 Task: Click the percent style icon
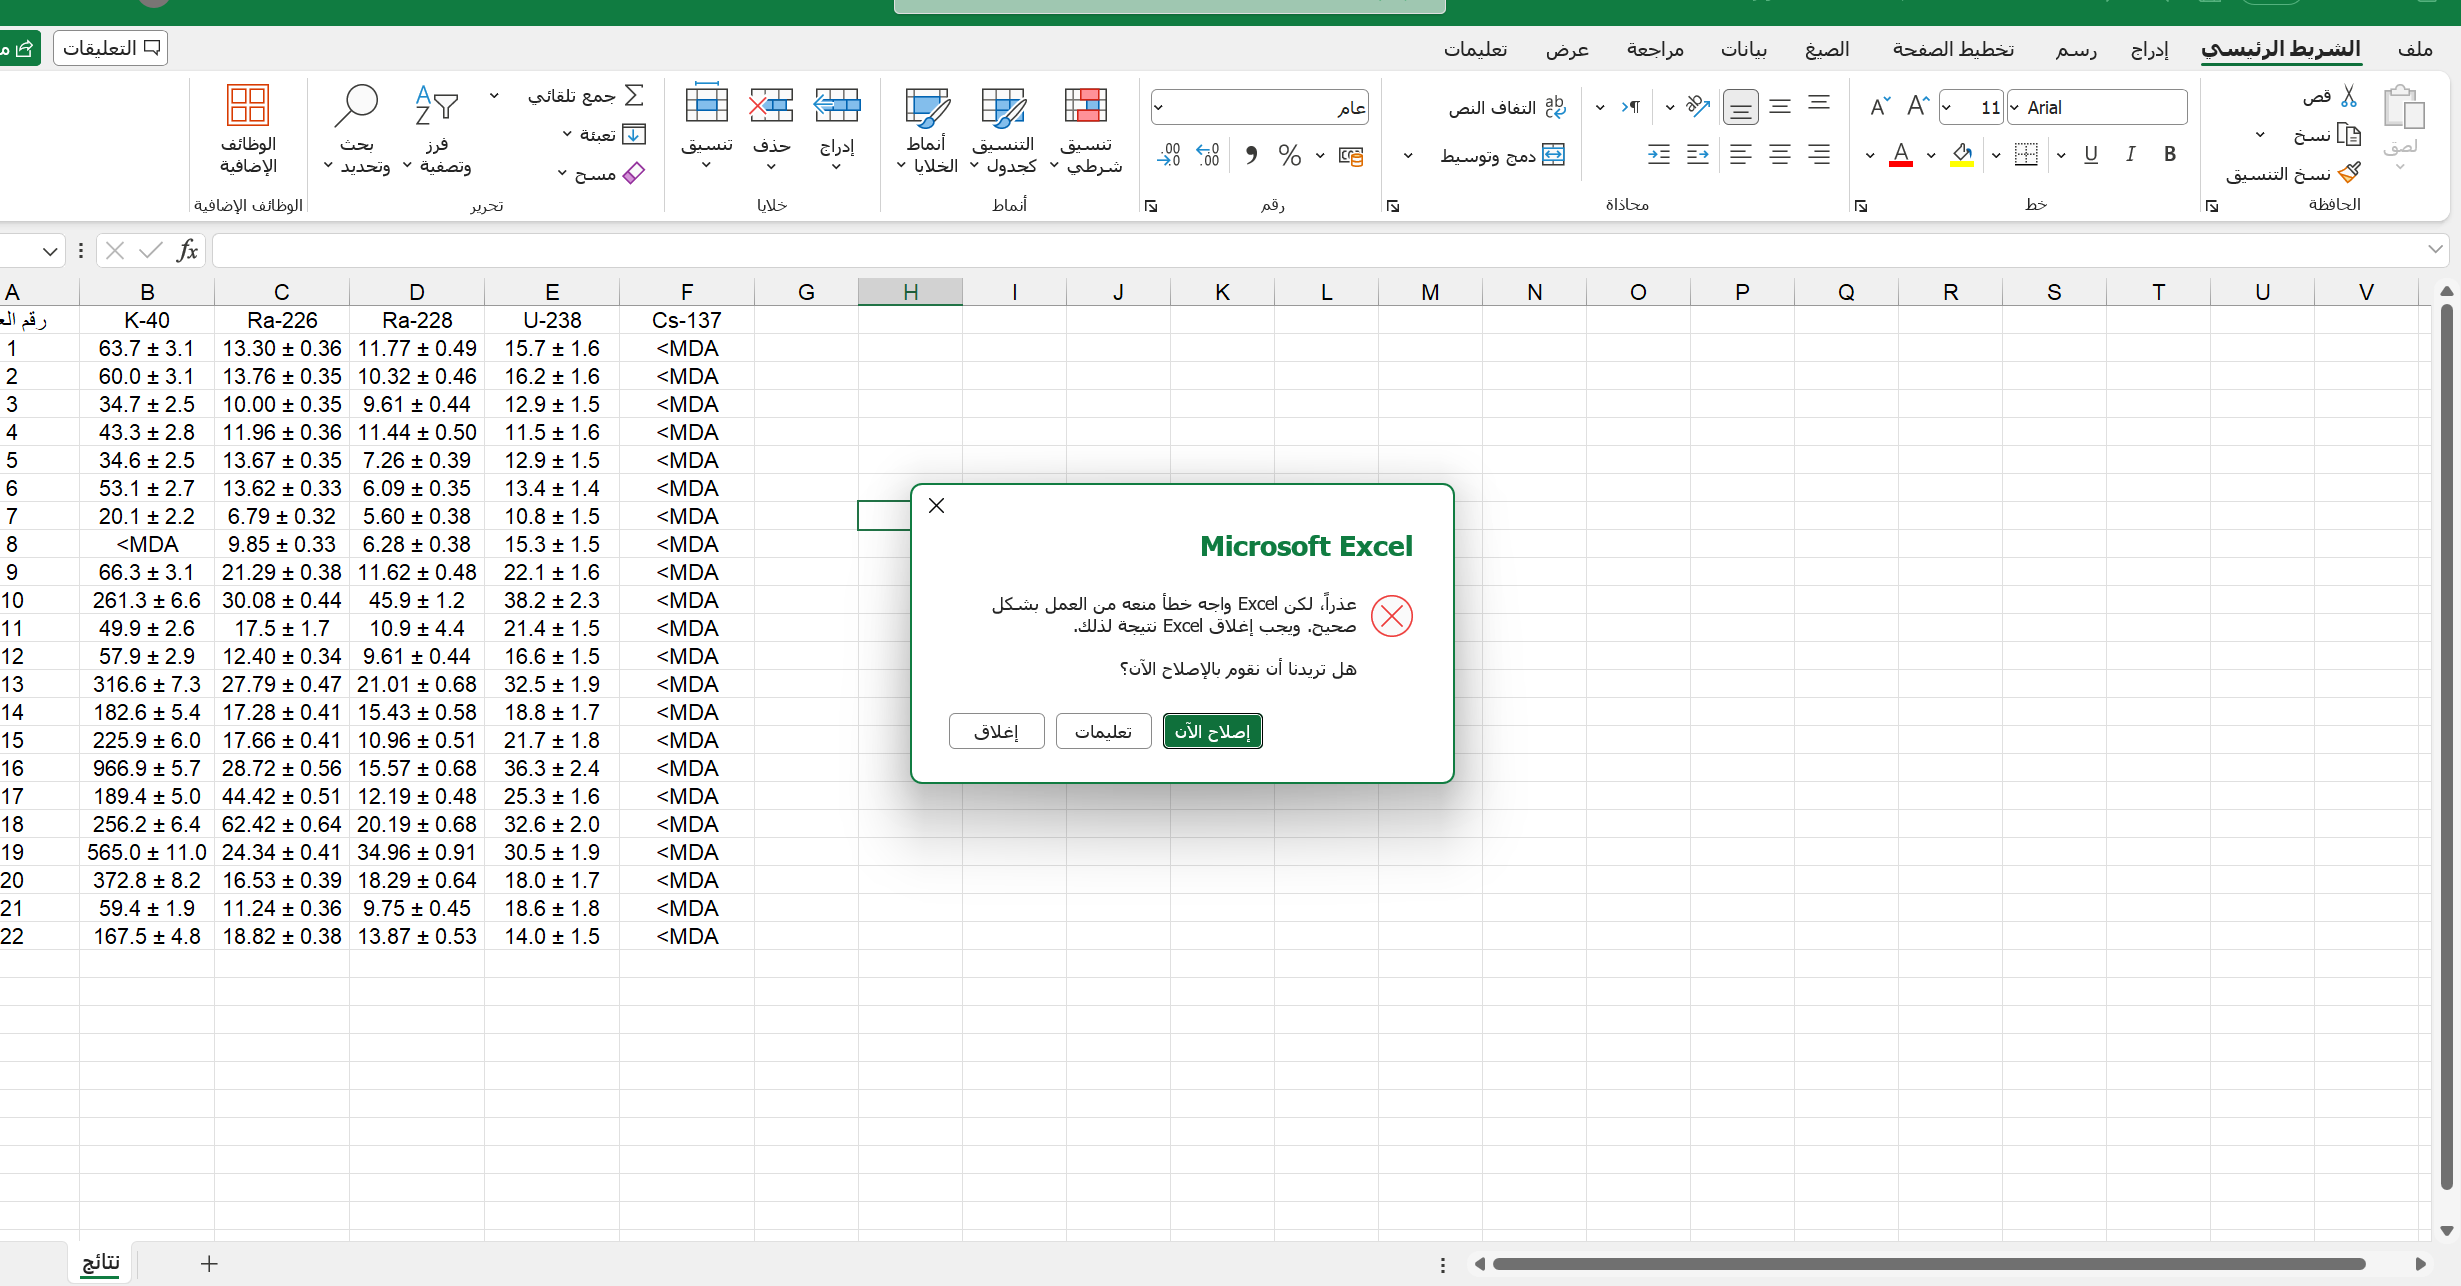(1290, 155)
